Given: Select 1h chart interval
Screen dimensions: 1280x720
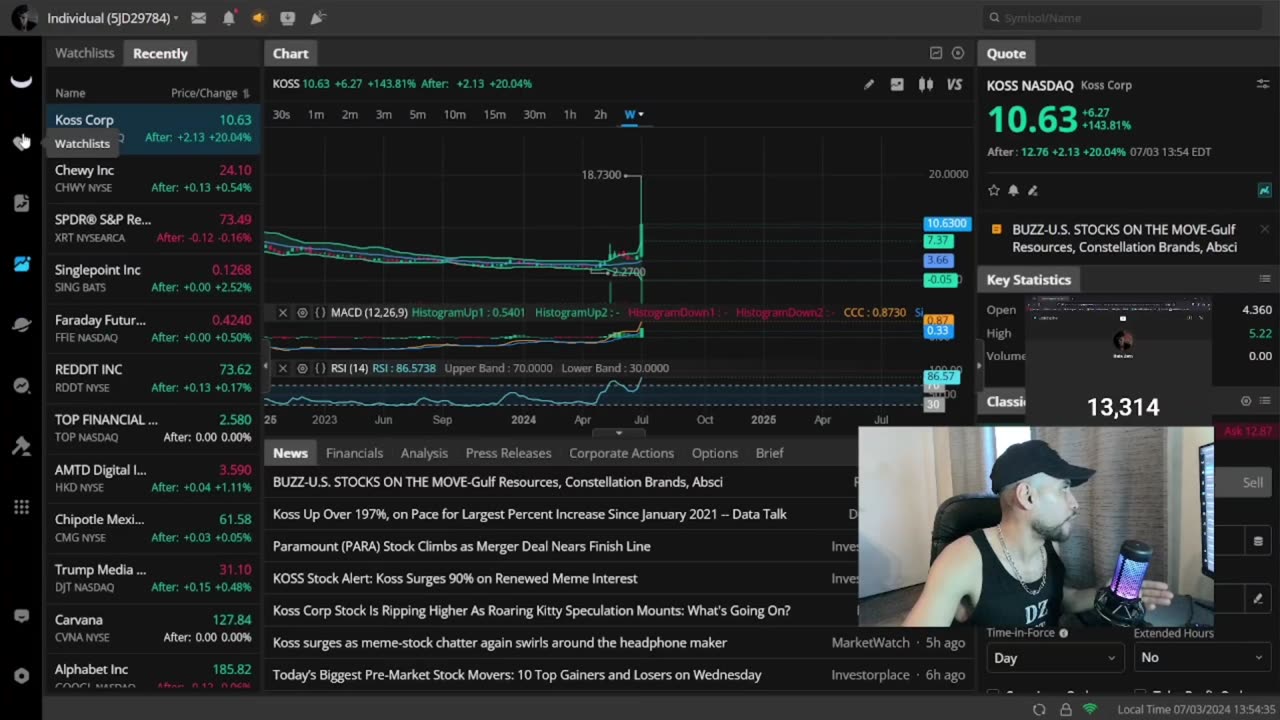Looking at the screenshot, I should pyautogui.click(x=569, y=114).
